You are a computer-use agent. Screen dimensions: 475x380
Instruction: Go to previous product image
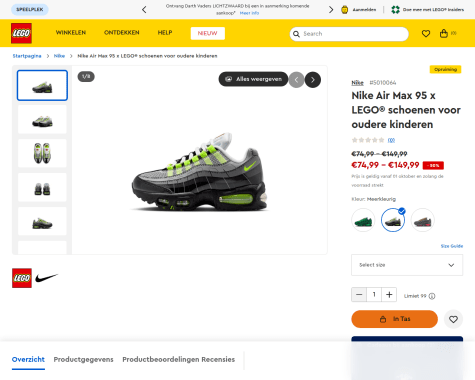point(296,80)
